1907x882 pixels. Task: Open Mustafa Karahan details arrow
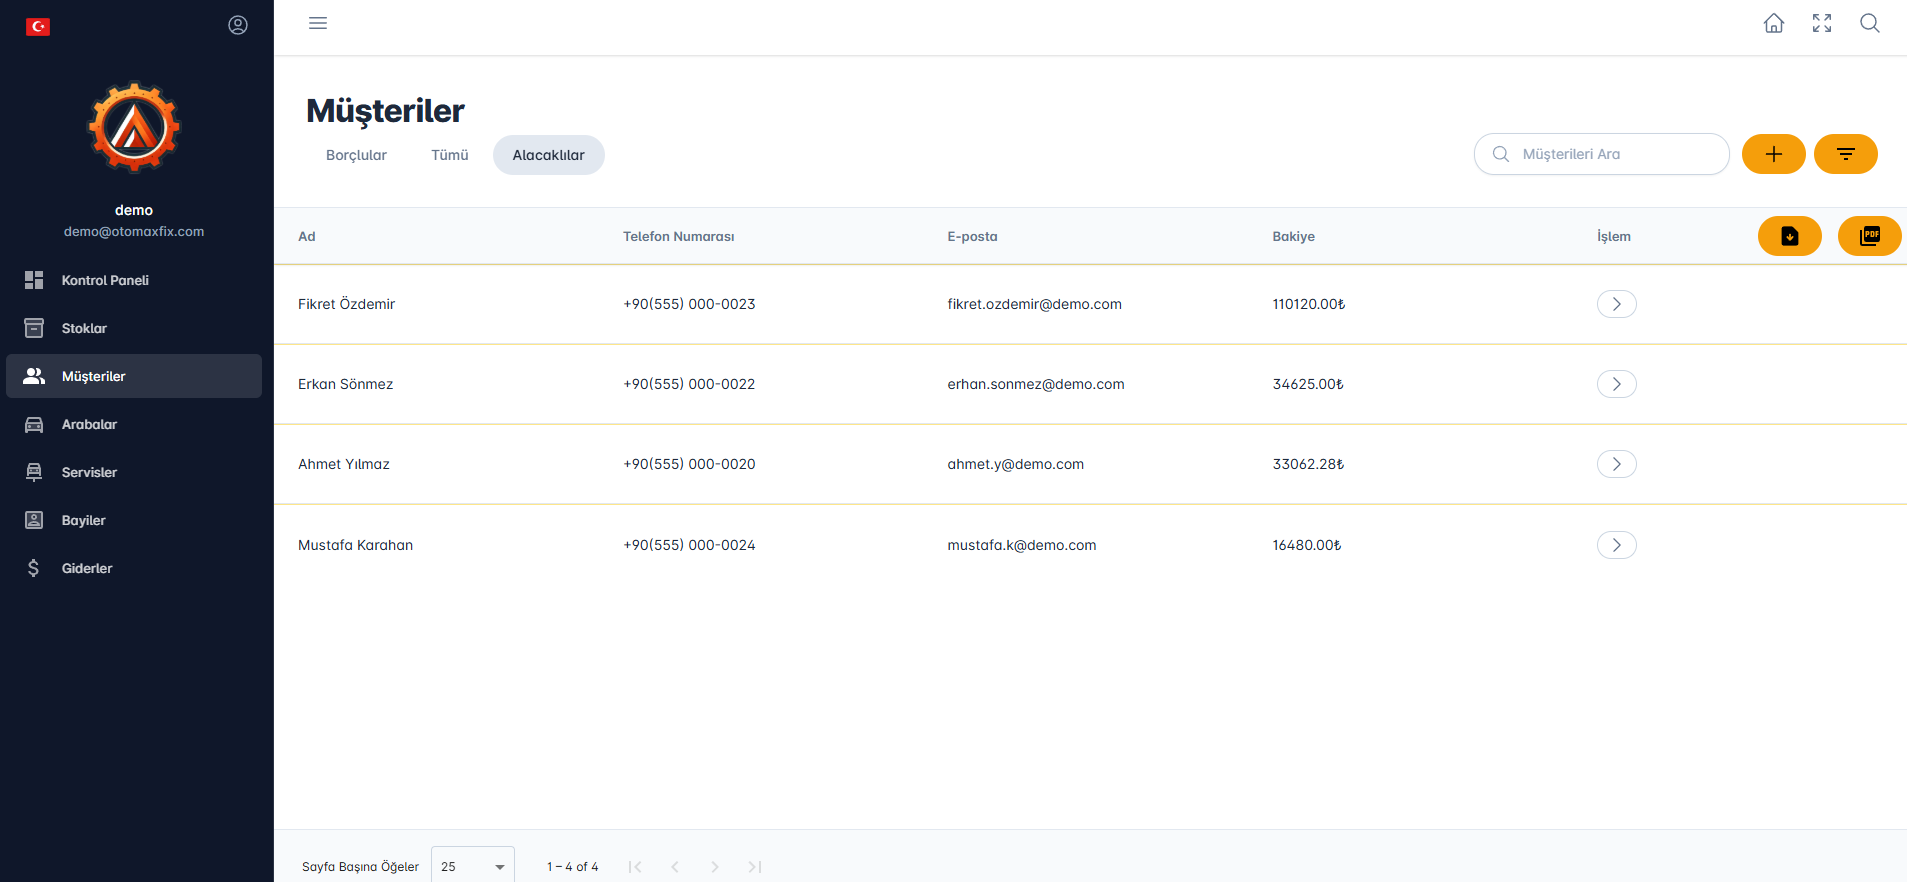click(1617, 545)
